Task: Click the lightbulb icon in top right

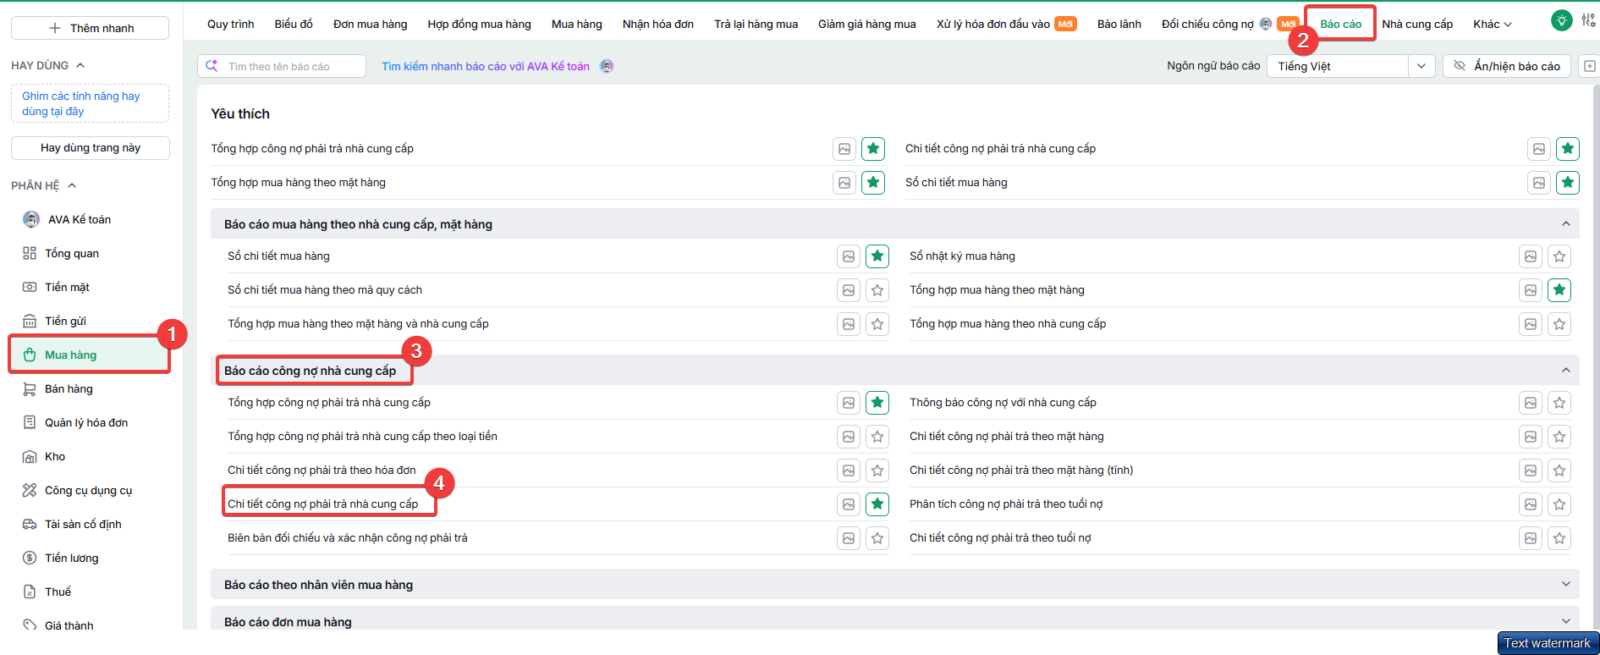Action: pos(1560,20)
